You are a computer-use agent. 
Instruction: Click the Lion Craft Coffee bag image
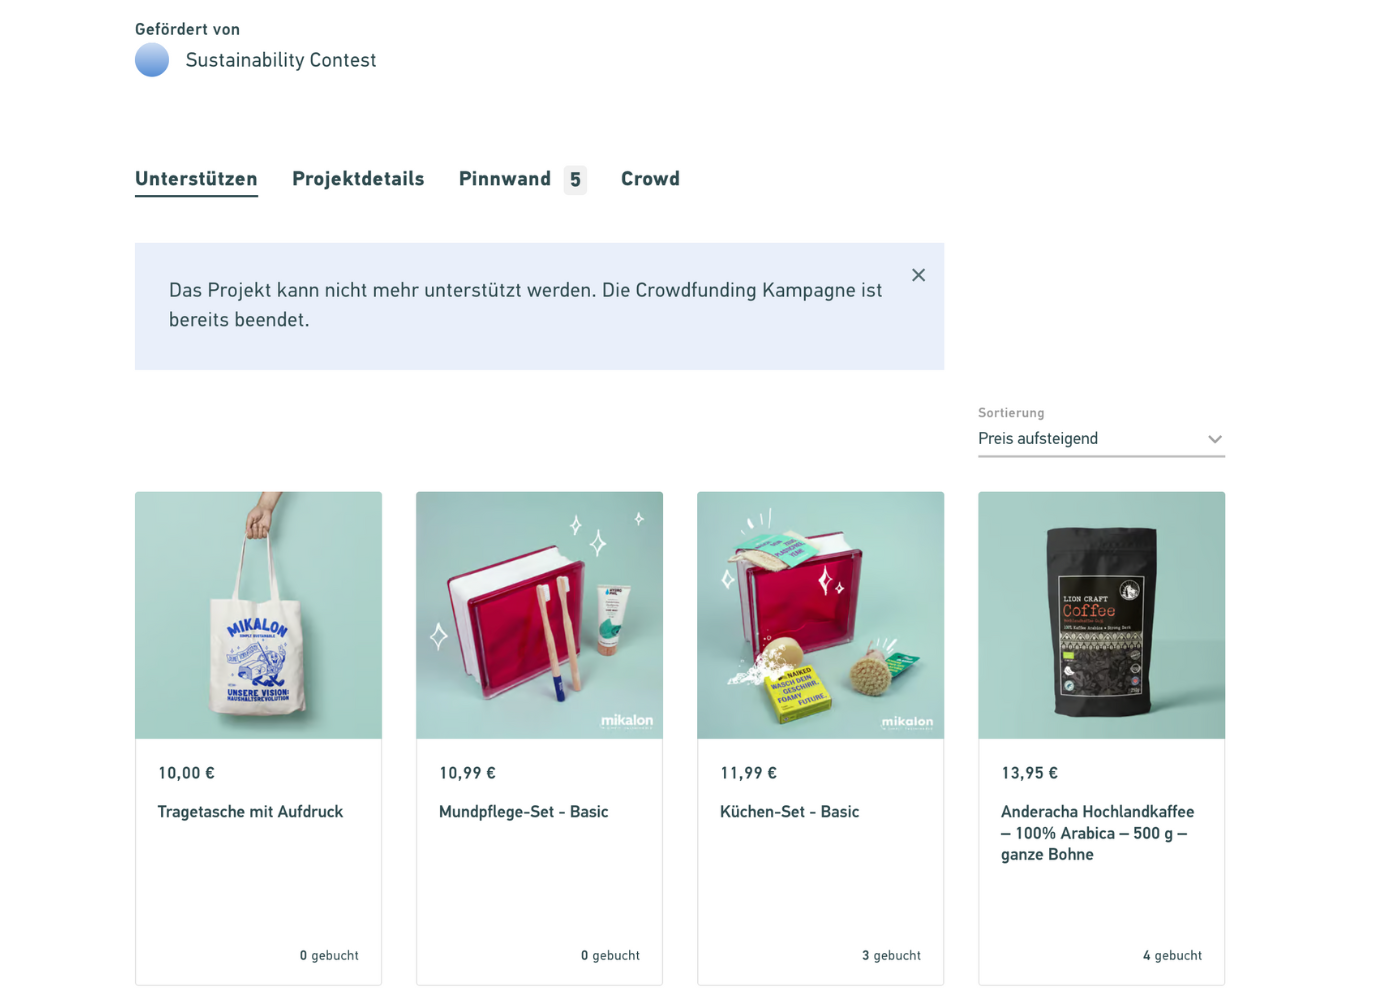[1101, 615]
